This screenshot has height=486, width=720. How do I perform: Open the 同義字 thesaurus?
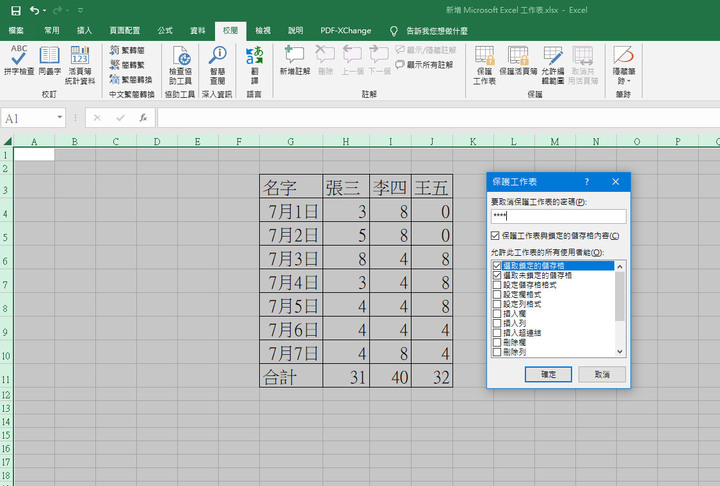pos(50,60)
